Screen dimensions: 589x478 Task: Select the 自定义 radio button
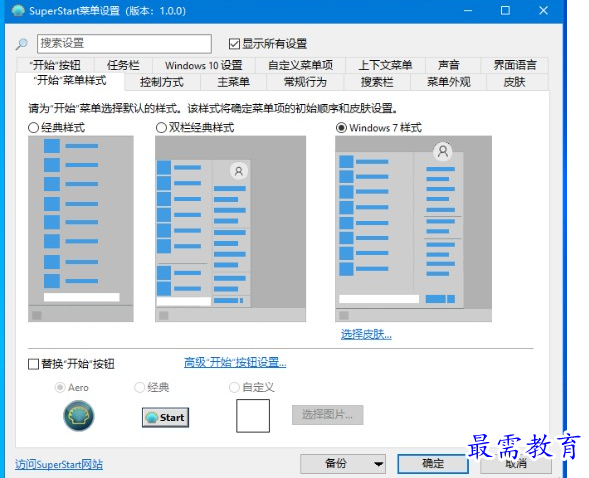234,387
